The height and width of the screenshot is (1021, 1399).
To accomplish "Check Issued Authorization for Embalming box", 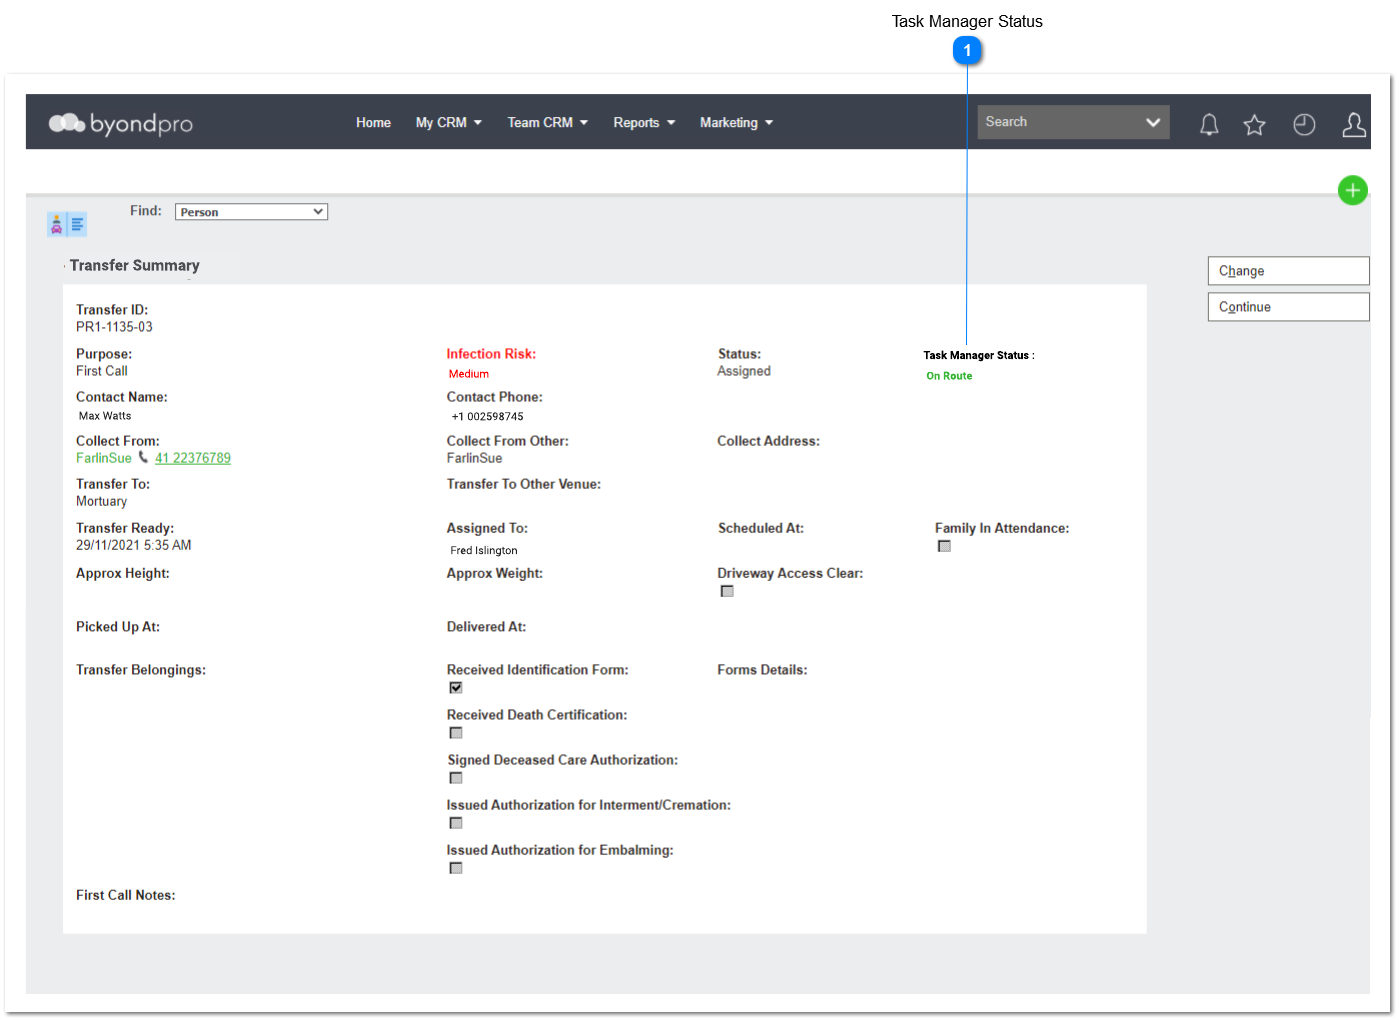I will pos(456,868).
